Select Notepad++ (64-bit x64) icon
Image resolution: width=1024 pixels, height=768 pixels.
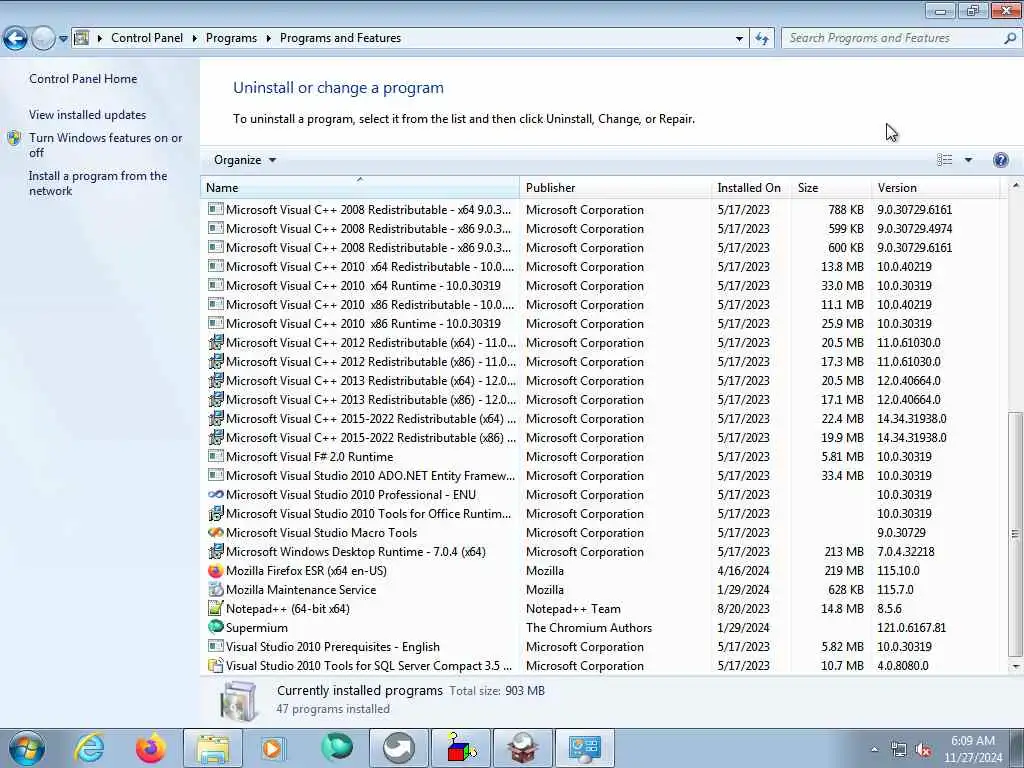(216, 608)
